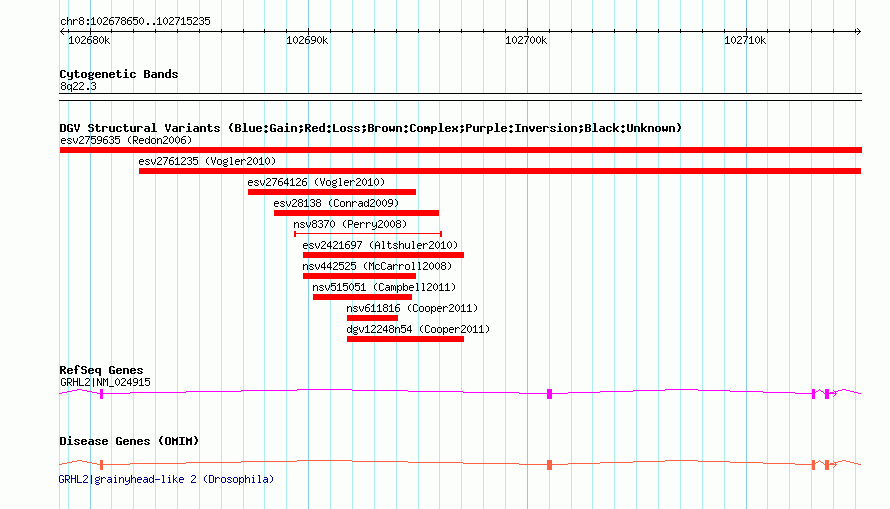Click the orange OMIM exon near 102700k
This screenshot has width=890, height=509.
(549, 465)
